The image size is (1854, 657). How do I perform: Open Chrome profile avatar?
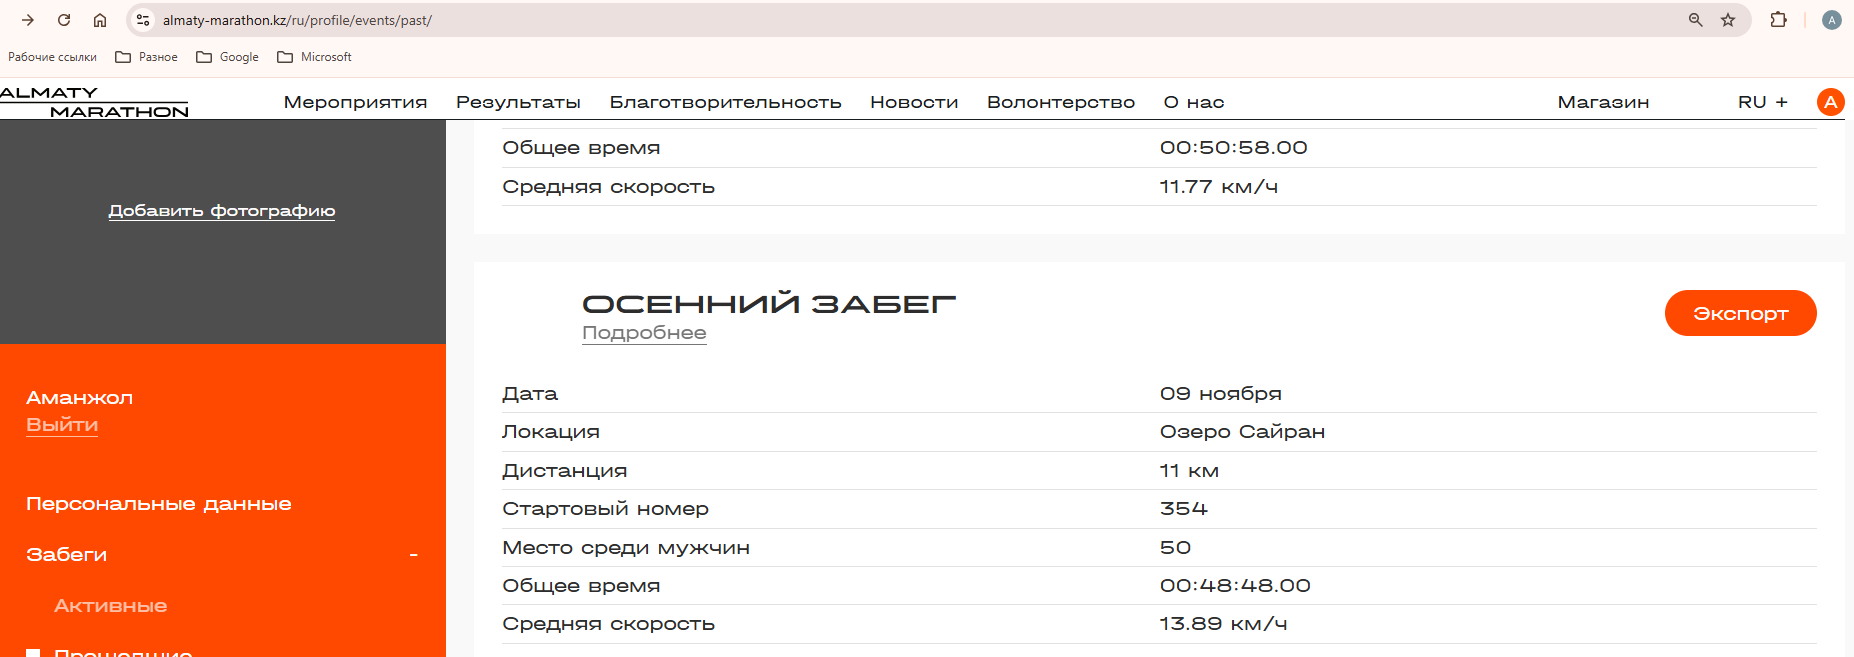tap(1831, 20)
